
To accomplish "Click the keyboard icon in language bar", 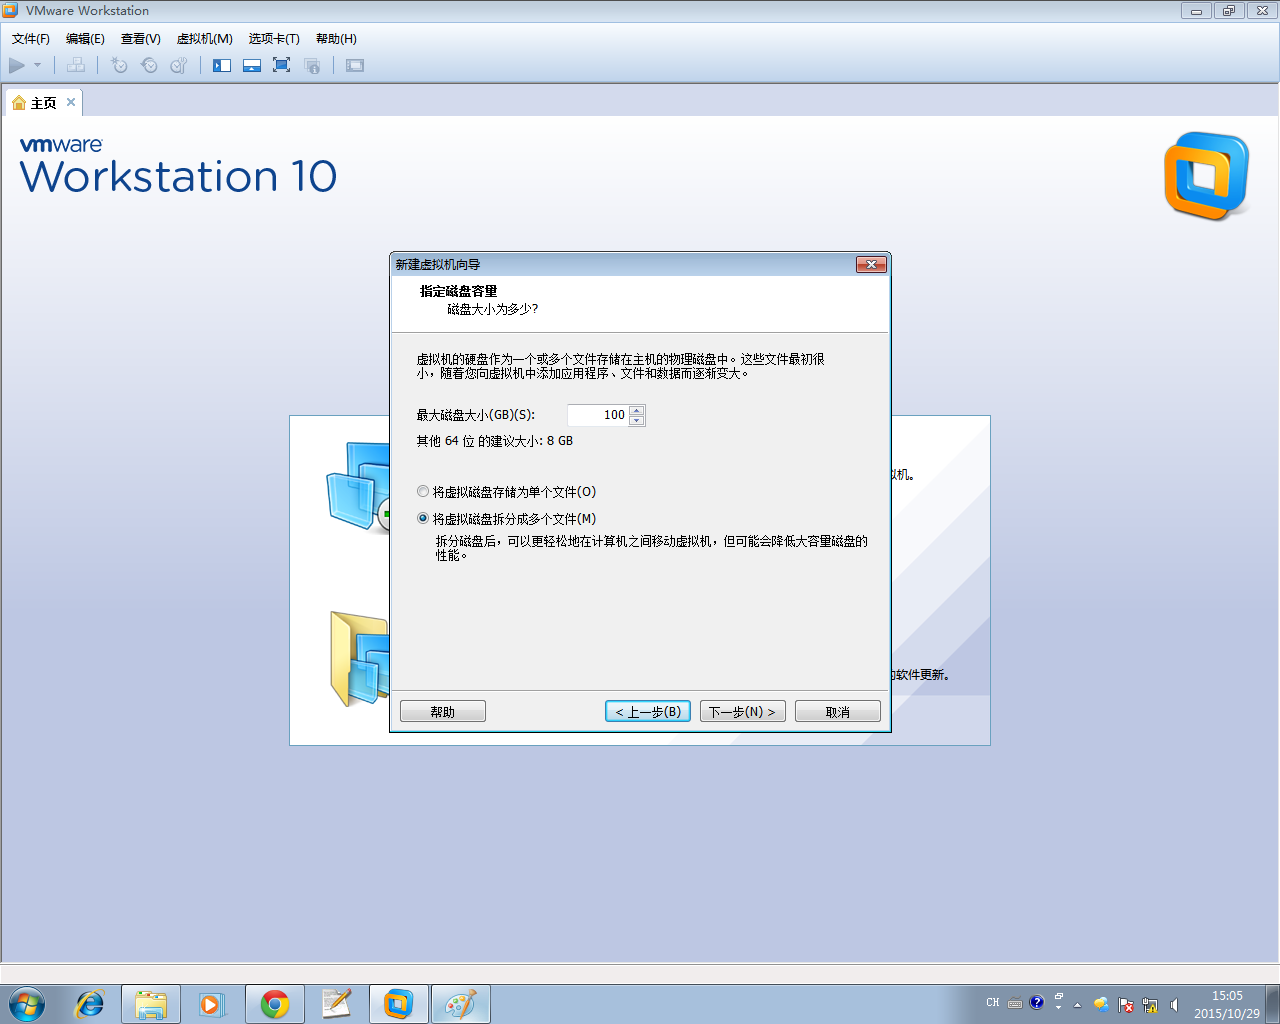I will pos(1015,1003).
